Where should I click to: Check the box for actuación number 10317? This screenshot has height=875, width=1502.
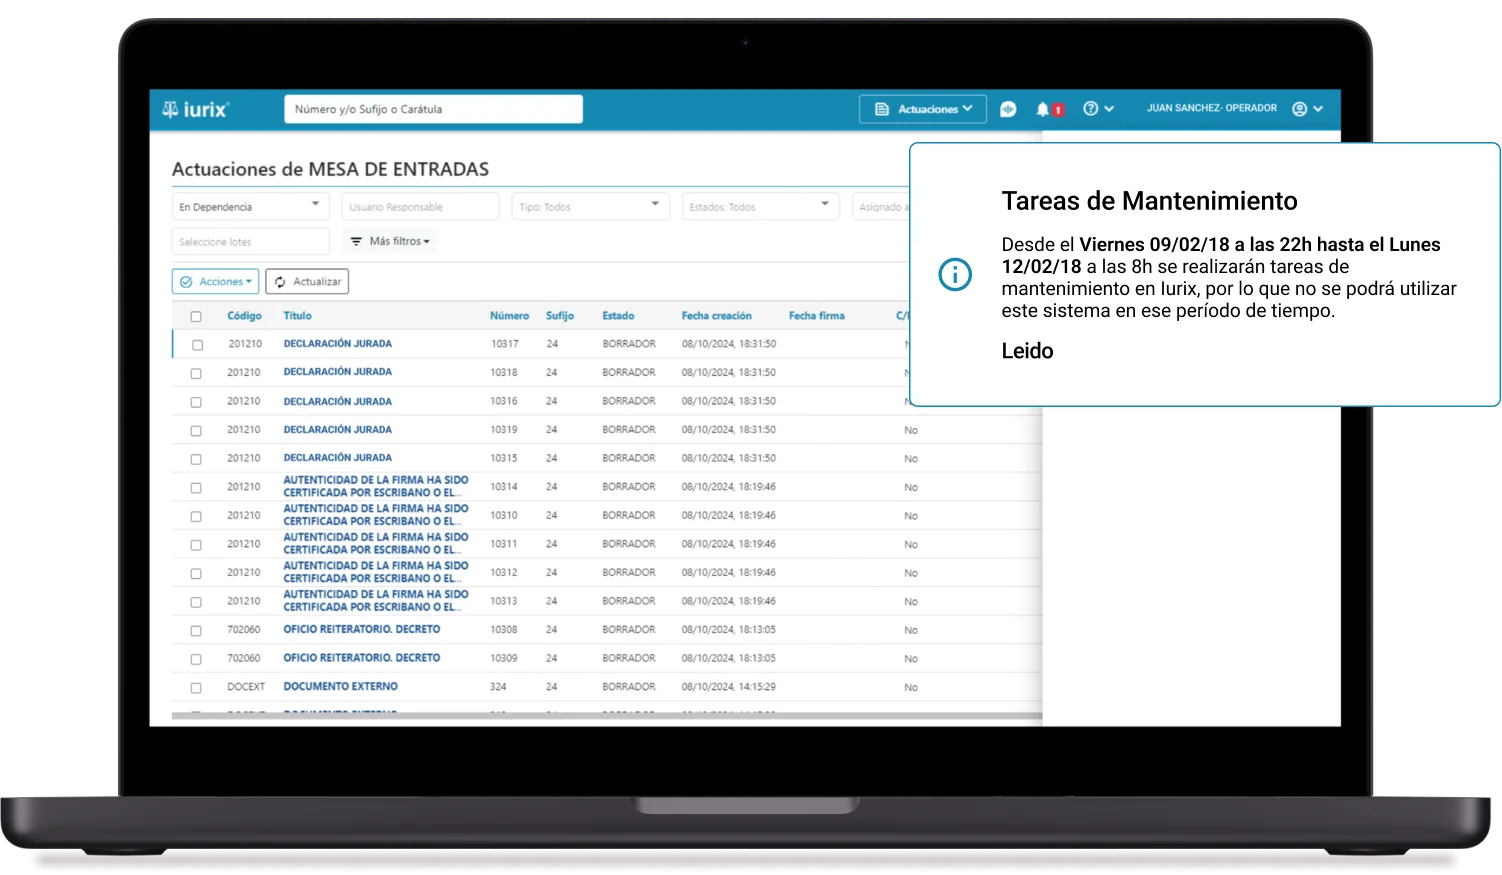point(197,345)
